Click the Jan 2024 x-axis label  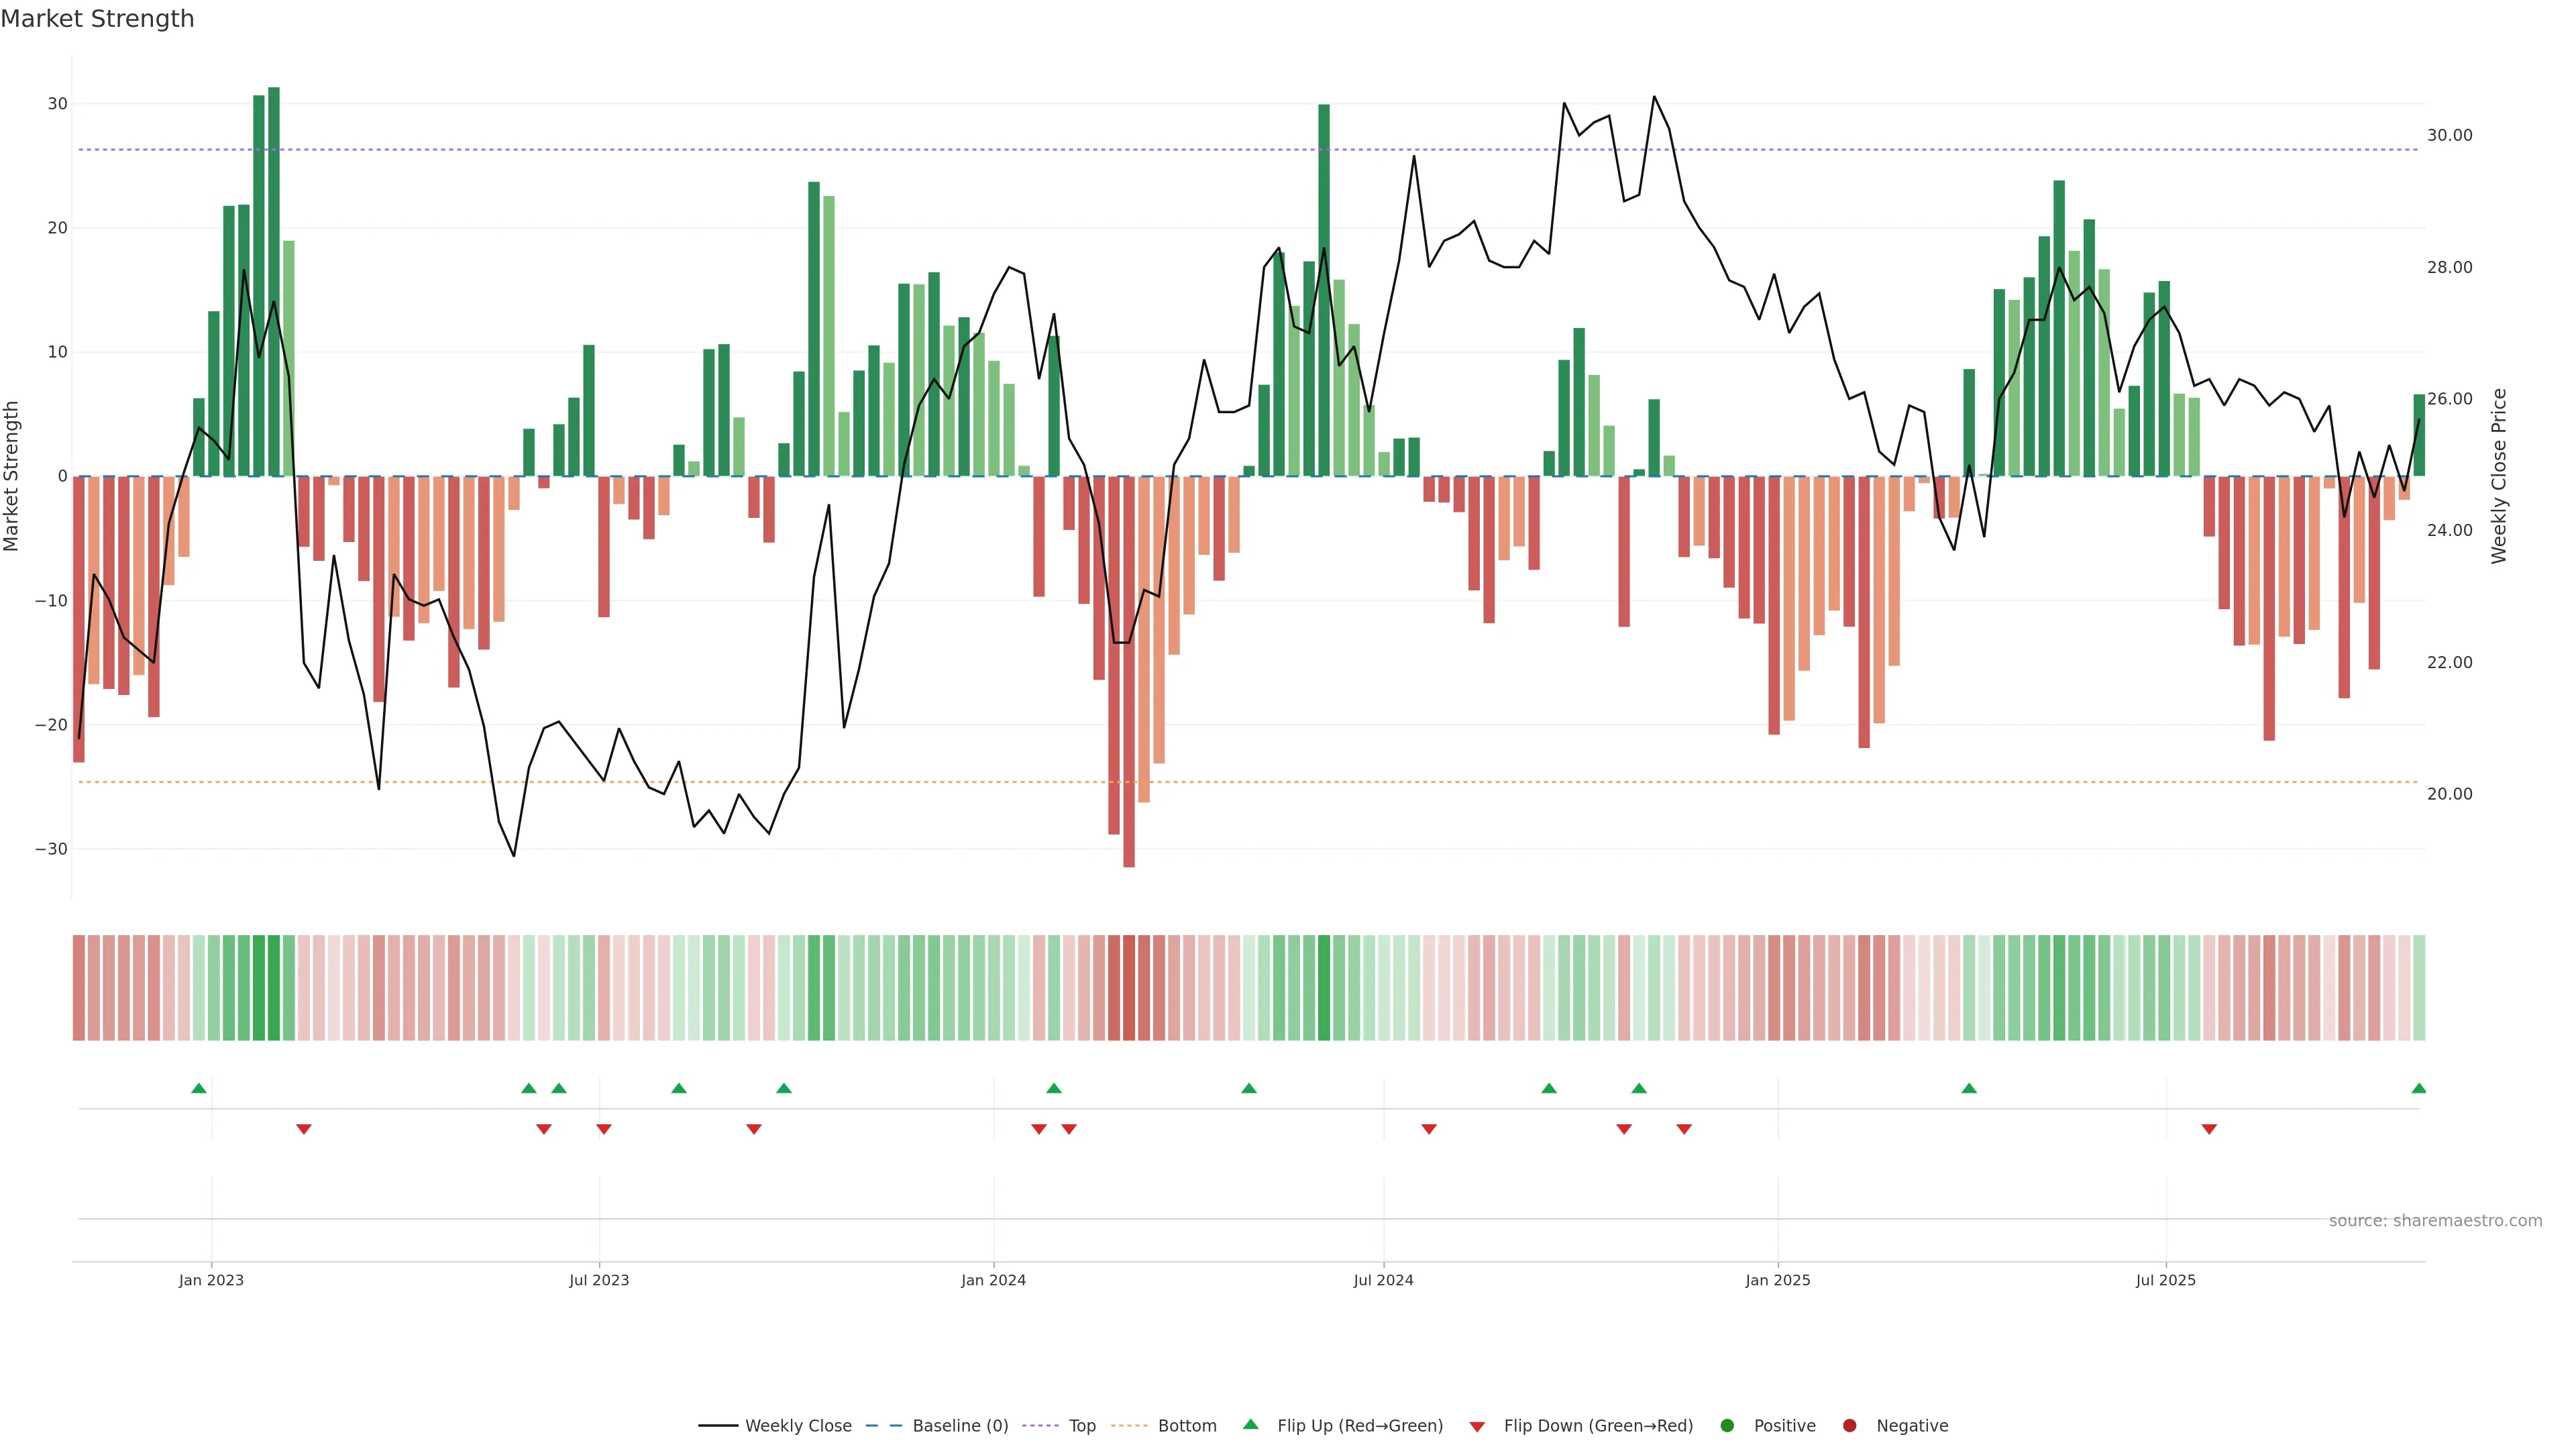coord(993,1280)
